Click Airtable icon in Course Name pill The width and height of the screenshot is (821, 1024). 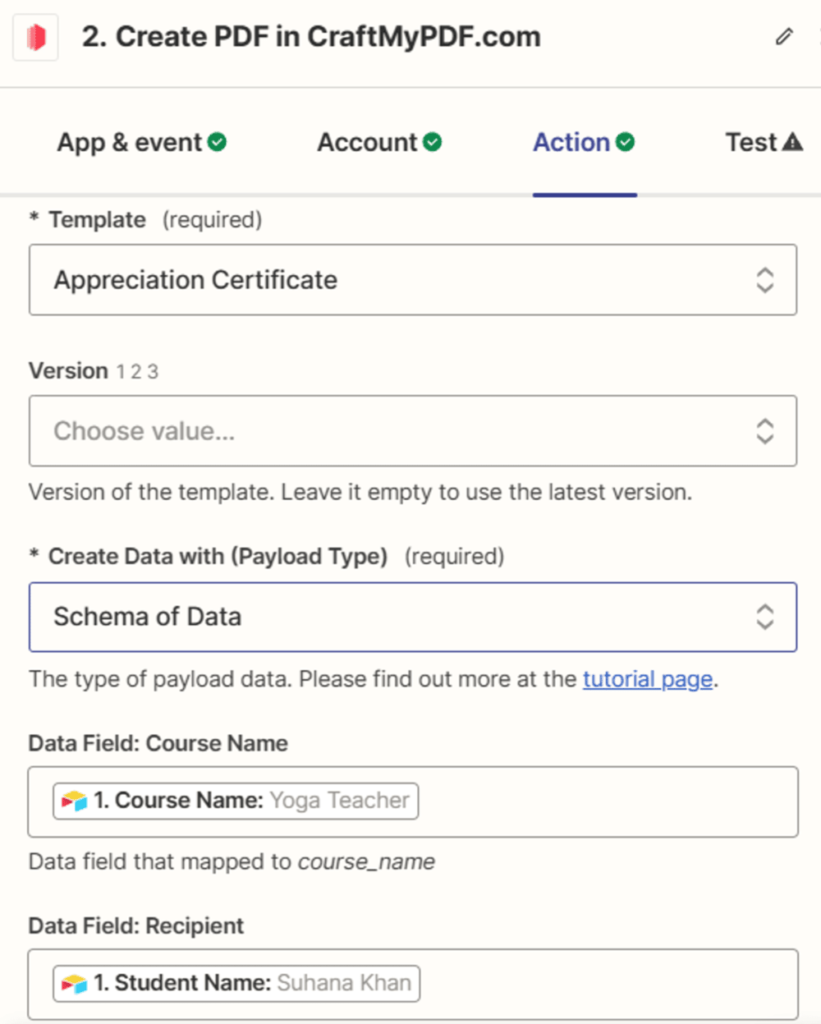pyautogui.click(x=74, y=801)
